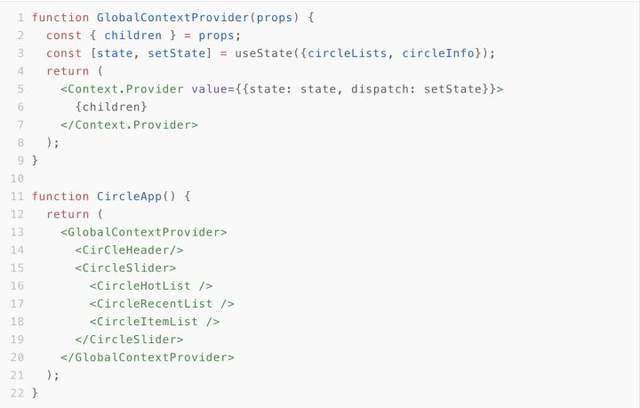Select the circleLists variable
The height and width of the screenshot is (408, 640).
(347, 53)
